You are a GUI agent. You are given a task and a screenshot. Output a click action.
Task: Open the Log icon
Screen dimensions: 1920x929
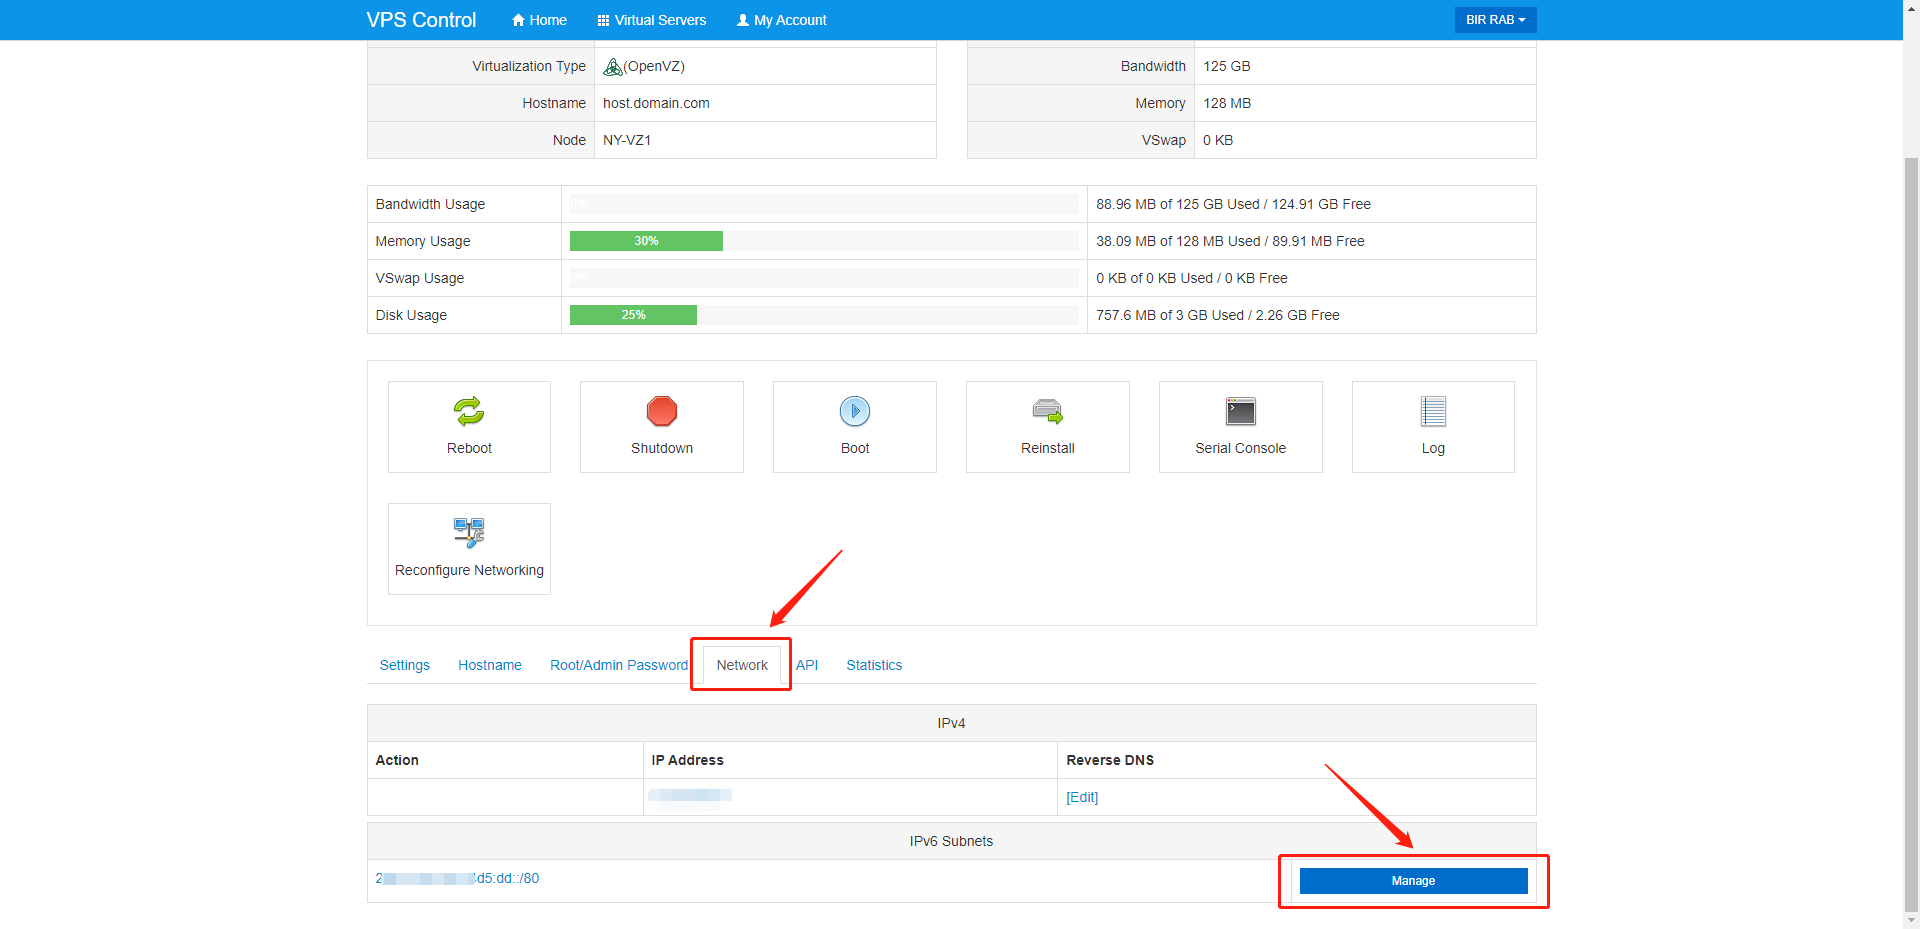click(x=1433, y=411)
